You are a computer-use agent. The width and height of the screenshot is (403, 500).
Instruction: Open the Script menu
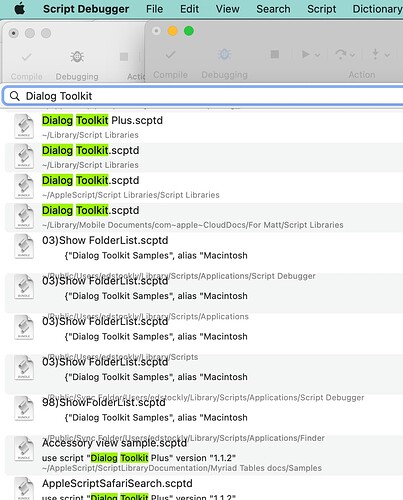pos(321,9)
